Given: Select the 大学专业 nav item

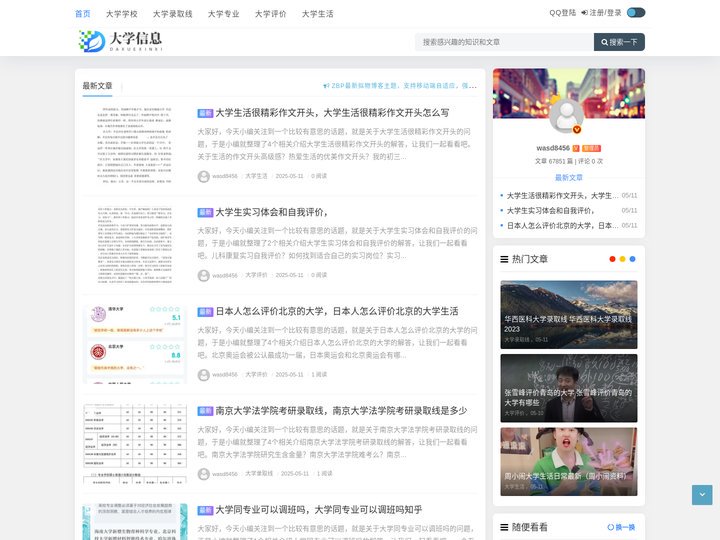Looking at the screenshot, I should tap(224, 14).
